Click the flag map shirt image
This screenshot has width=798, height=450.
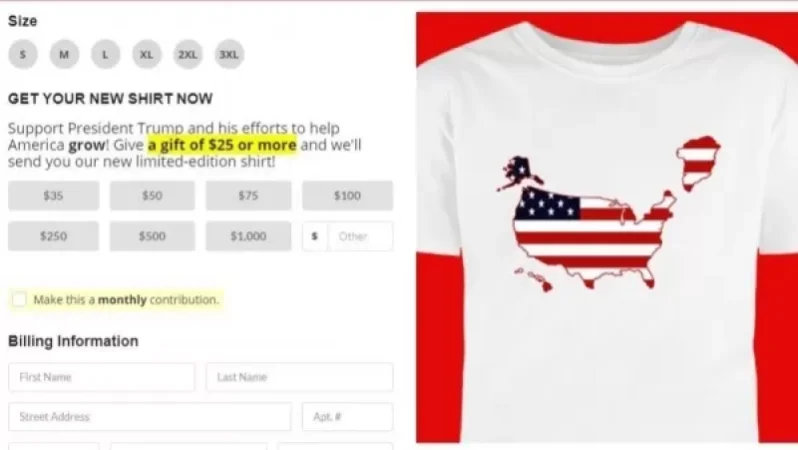tap(607, 228)
